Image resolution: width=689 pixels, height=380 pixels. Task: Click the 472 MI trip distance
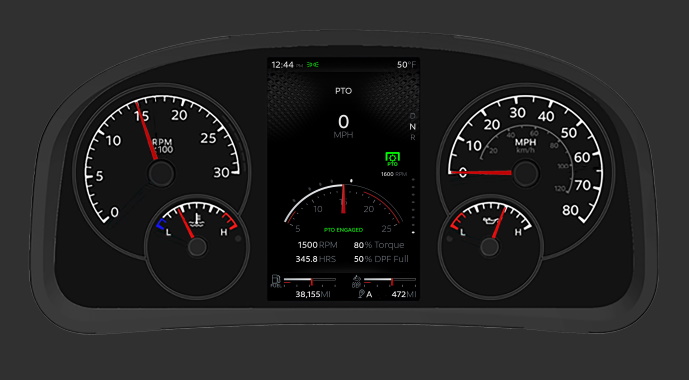click(404, 294)
